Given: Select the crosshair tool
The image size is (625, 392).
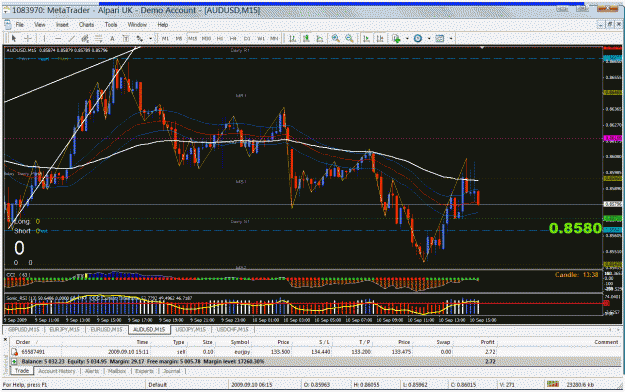Looking at the screenshot, I should coord(28,38).
